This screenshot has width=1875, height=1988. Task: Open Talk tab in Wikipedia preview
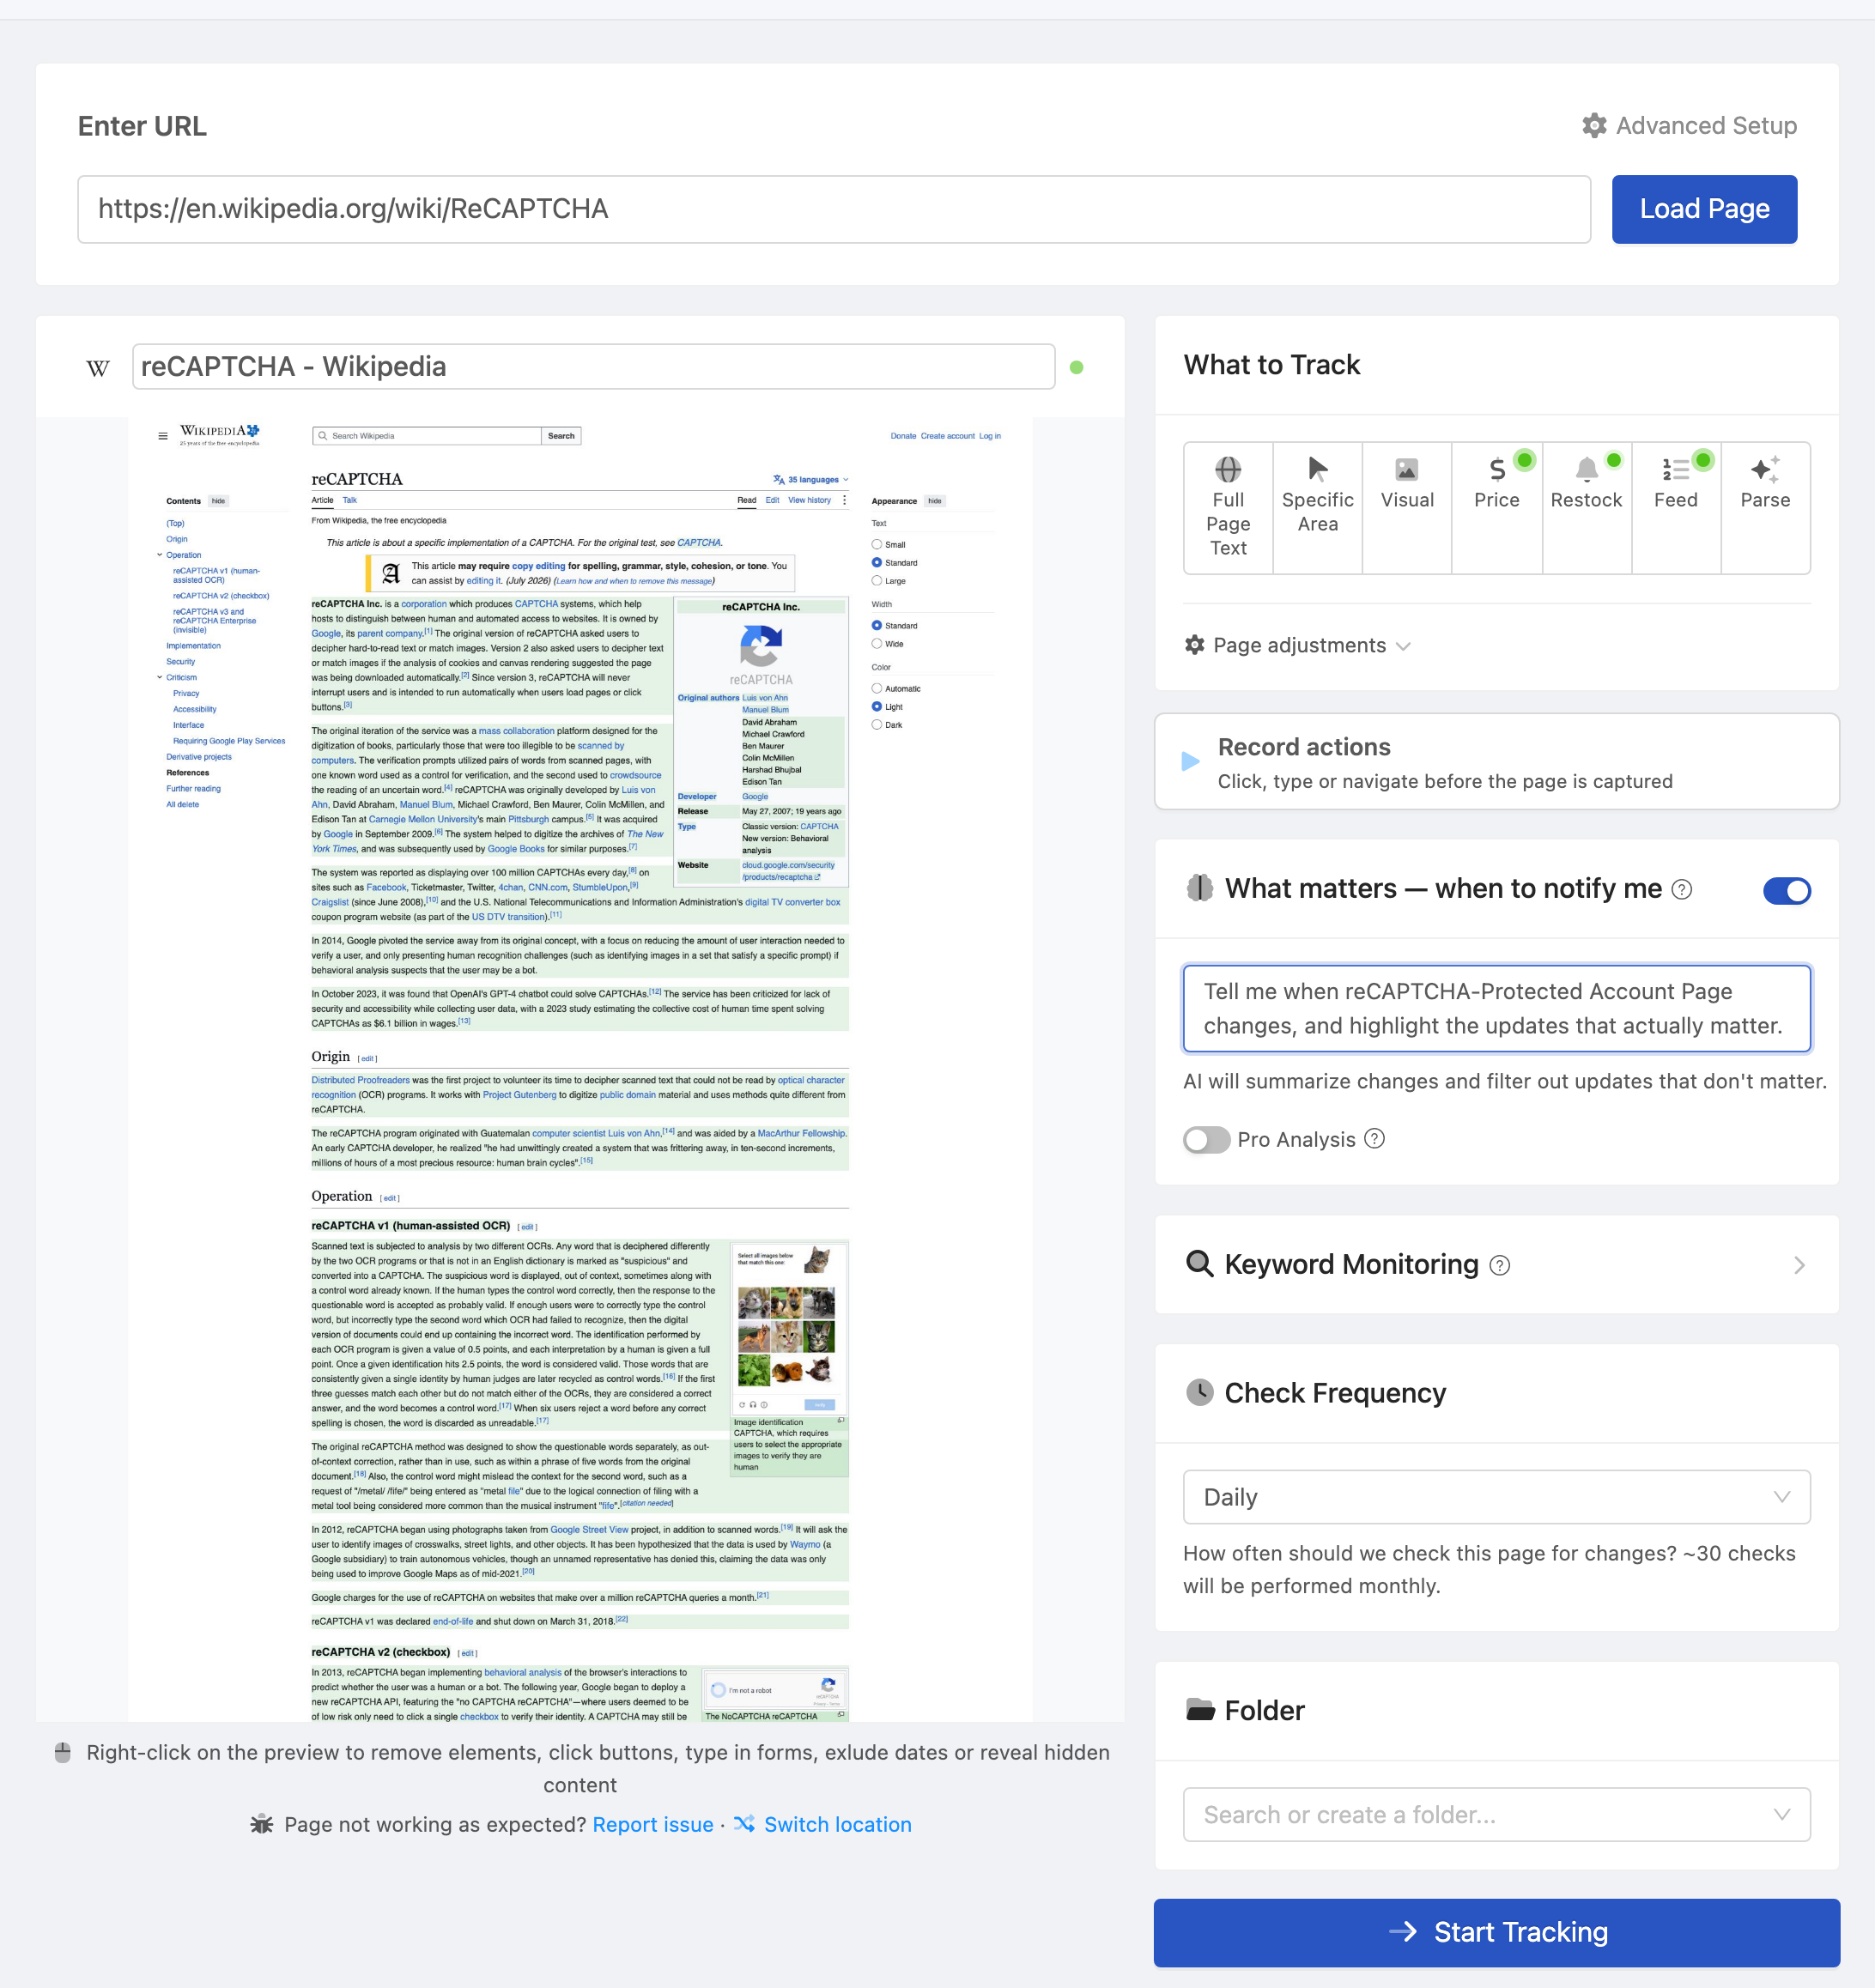coord(349,500)
